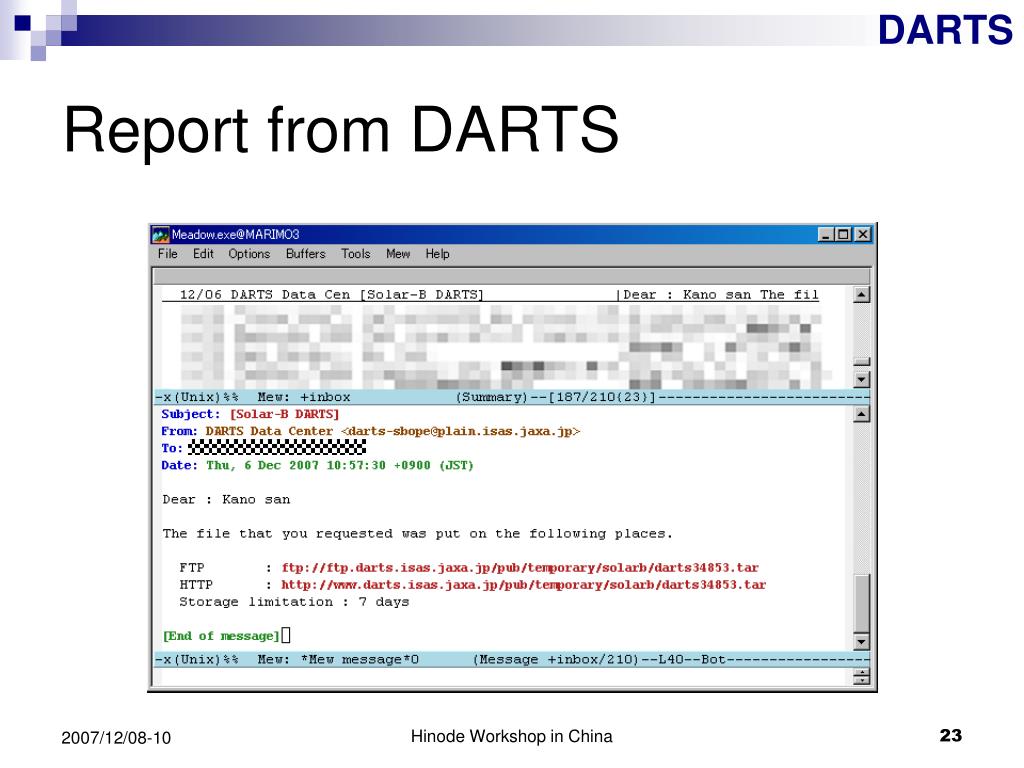This screenshot has width=1024, height=768.
Task: Click 'The file that you requested' sentence
Action: pyautogui.click(x=417, y=534)
